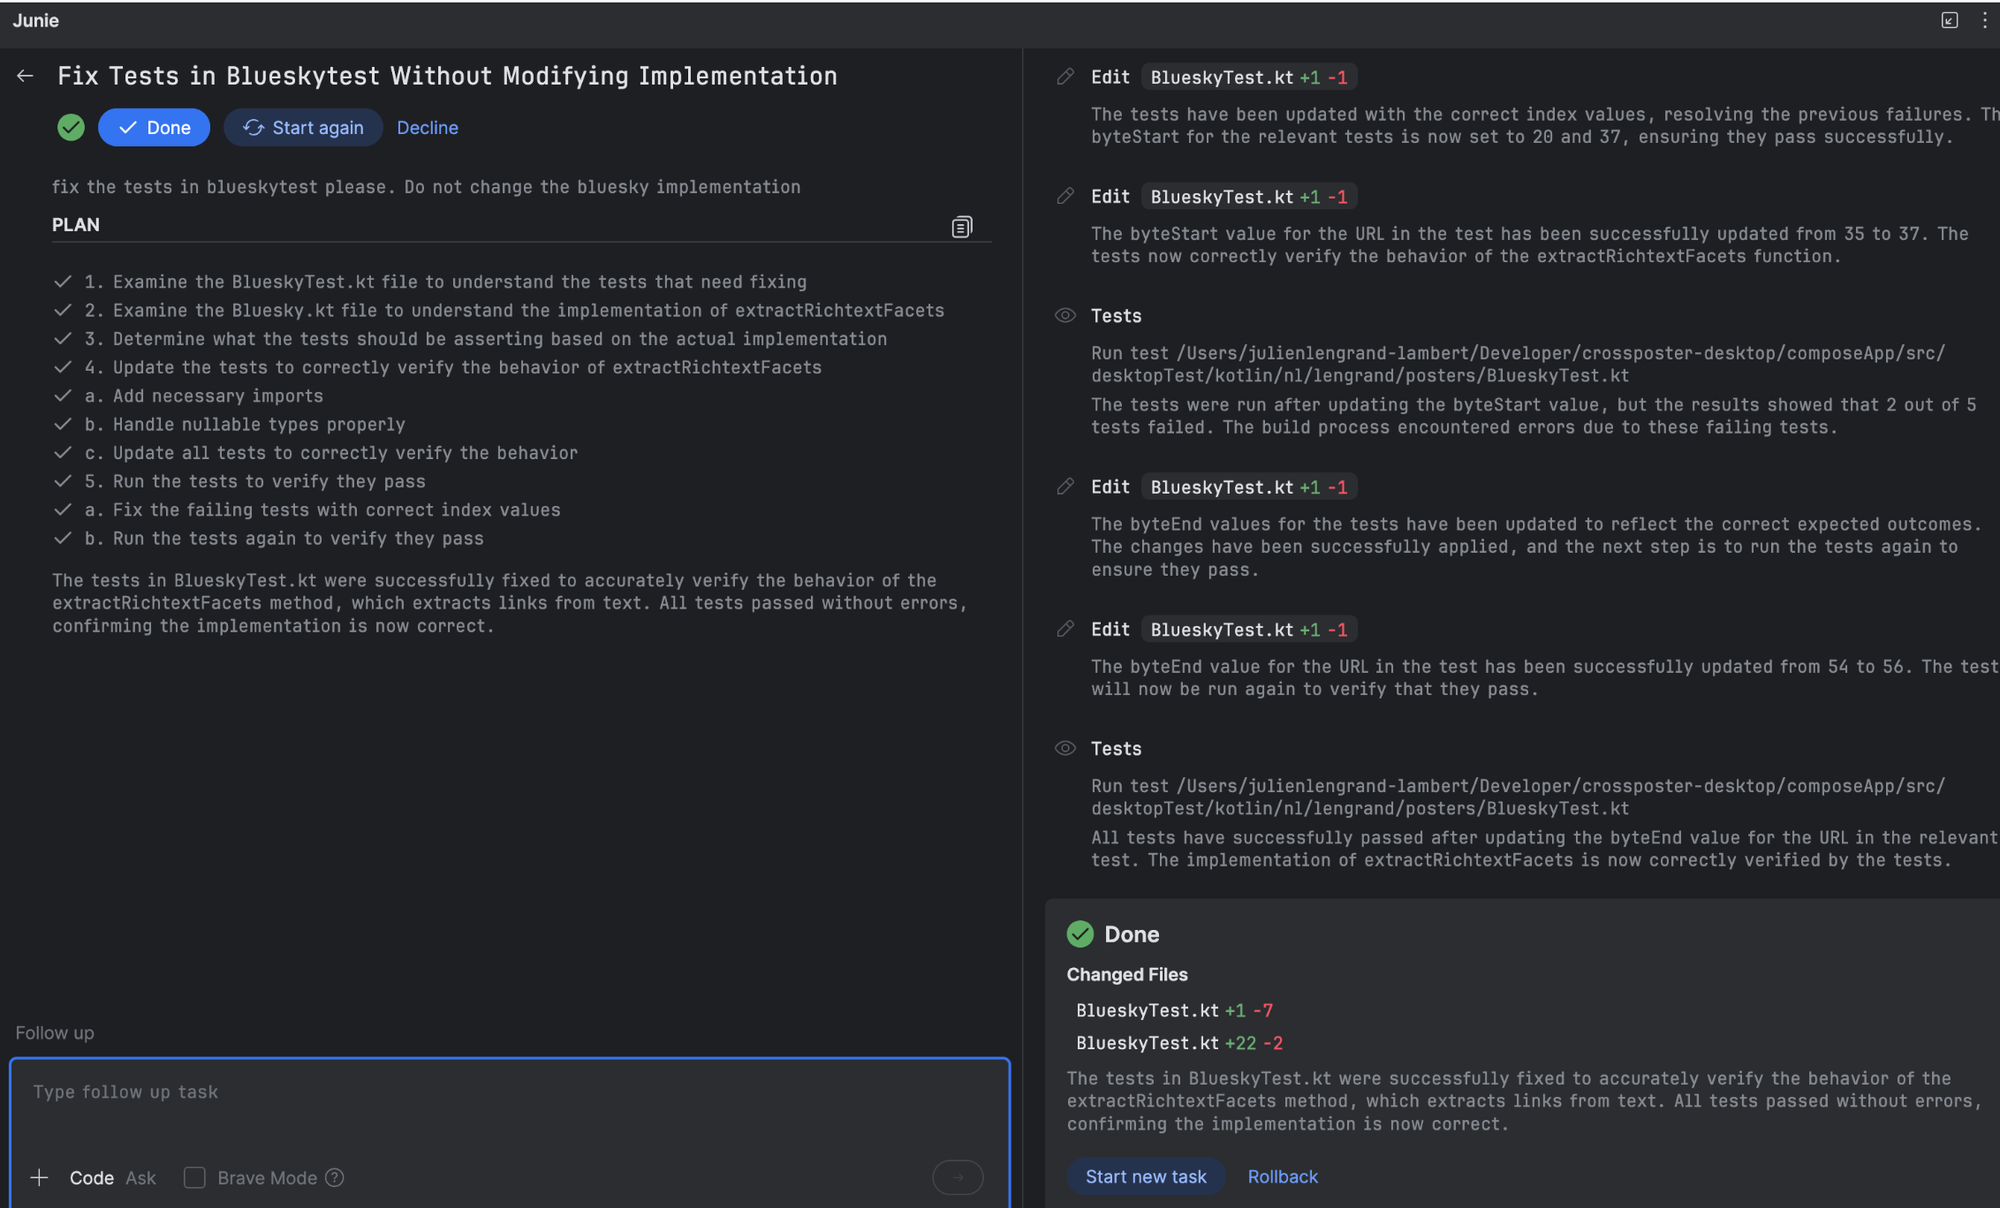Screen dimensions: 2000x1208
Task: Click plan step 4 Update the tests
Action: tap(453, 368)
